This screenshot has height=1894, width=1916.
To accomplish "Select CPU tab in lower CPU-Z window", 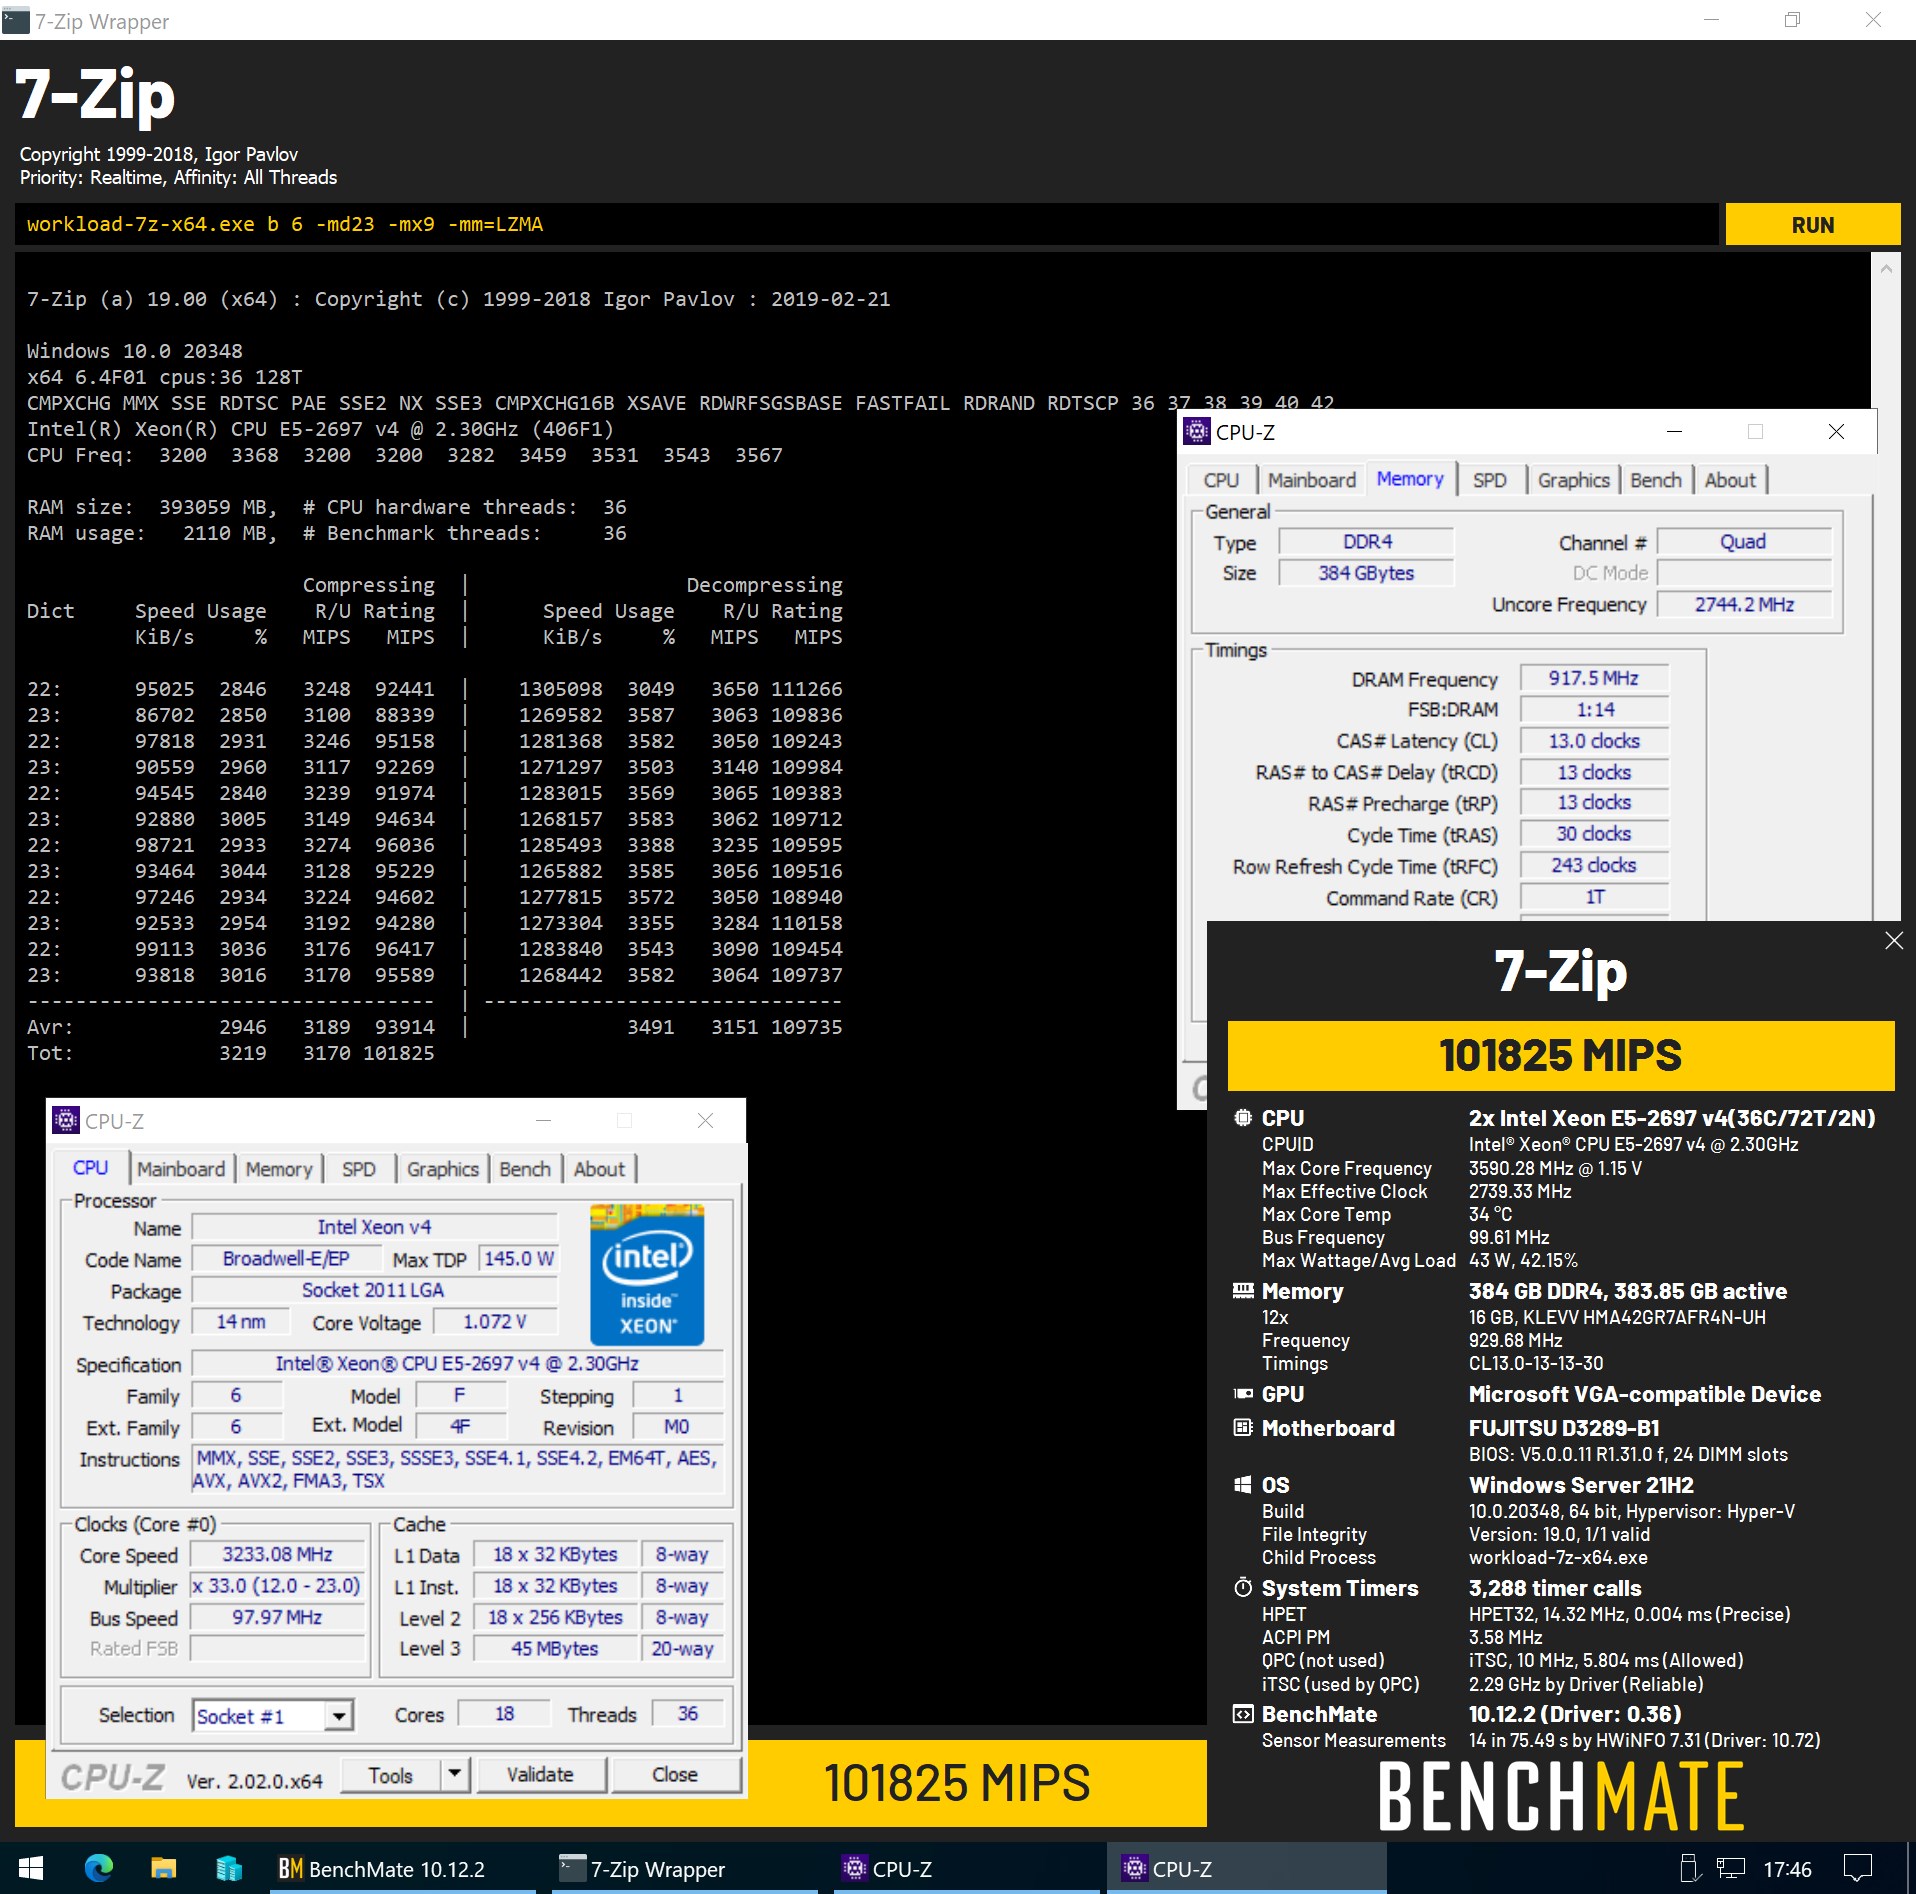I will (90, 1168).
